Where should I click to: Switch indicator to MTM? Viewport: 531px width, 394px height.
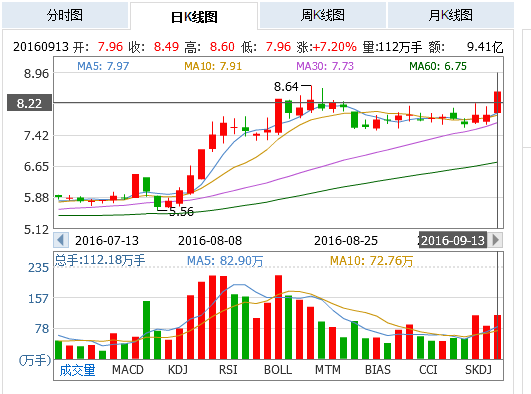[x=328, y=370]
